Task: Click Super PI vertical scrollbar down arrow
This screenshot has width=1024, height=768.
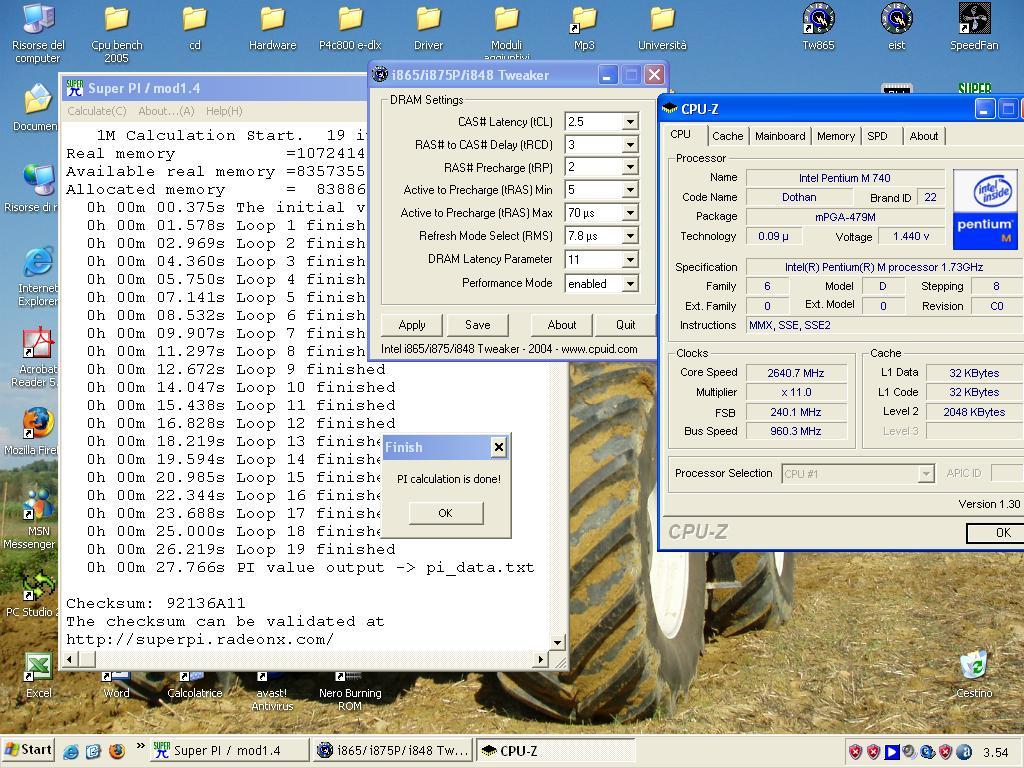Action: click(557, 643)
